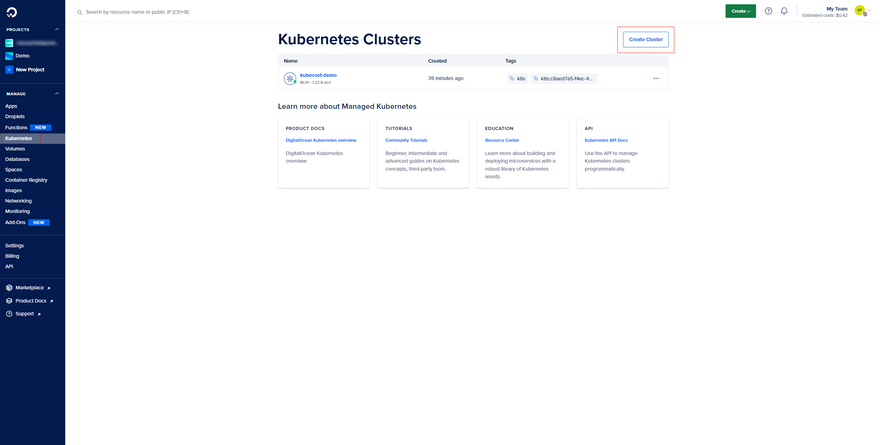Click the New Project plus icon
Image resolution: width=880 pixels, height=445 pixels.
coord(9,70)
